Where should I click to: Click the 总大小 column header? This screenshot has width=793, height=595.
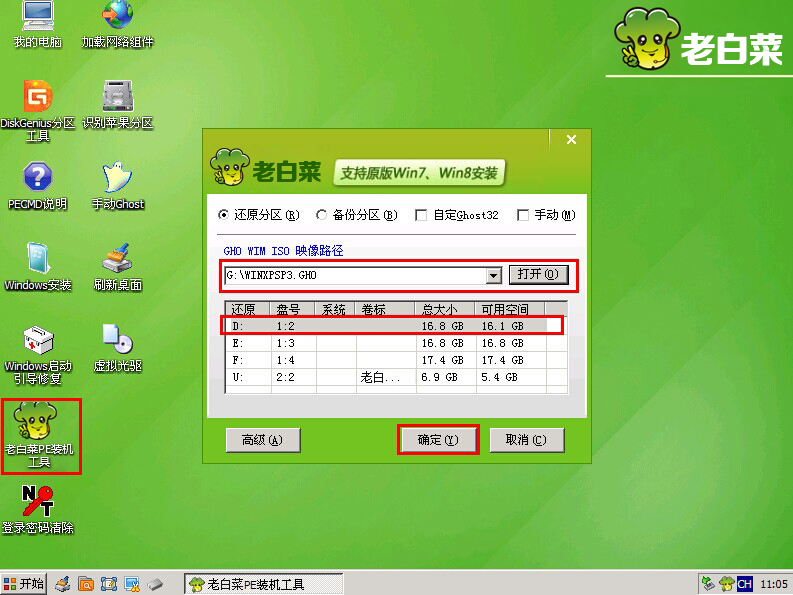point(445,309)
